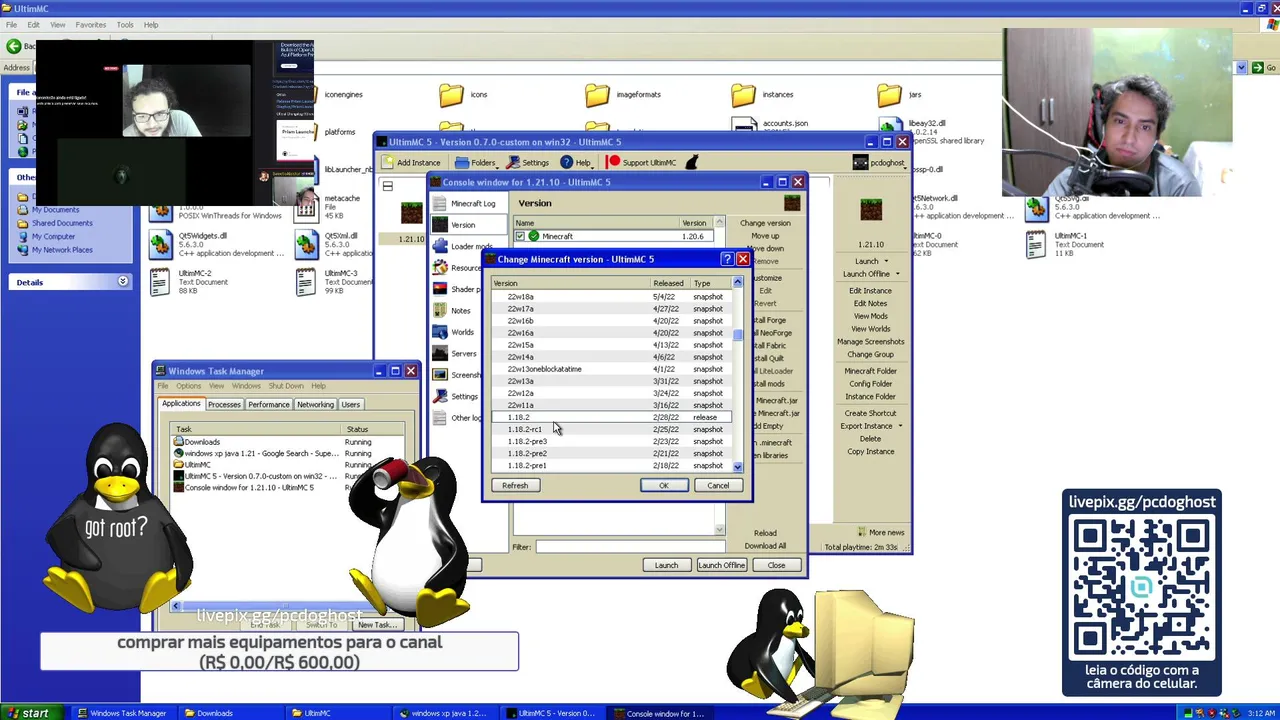Open the Worlds page icon in console sidebar
The image size is (1280, 720).
pos(440,332)
